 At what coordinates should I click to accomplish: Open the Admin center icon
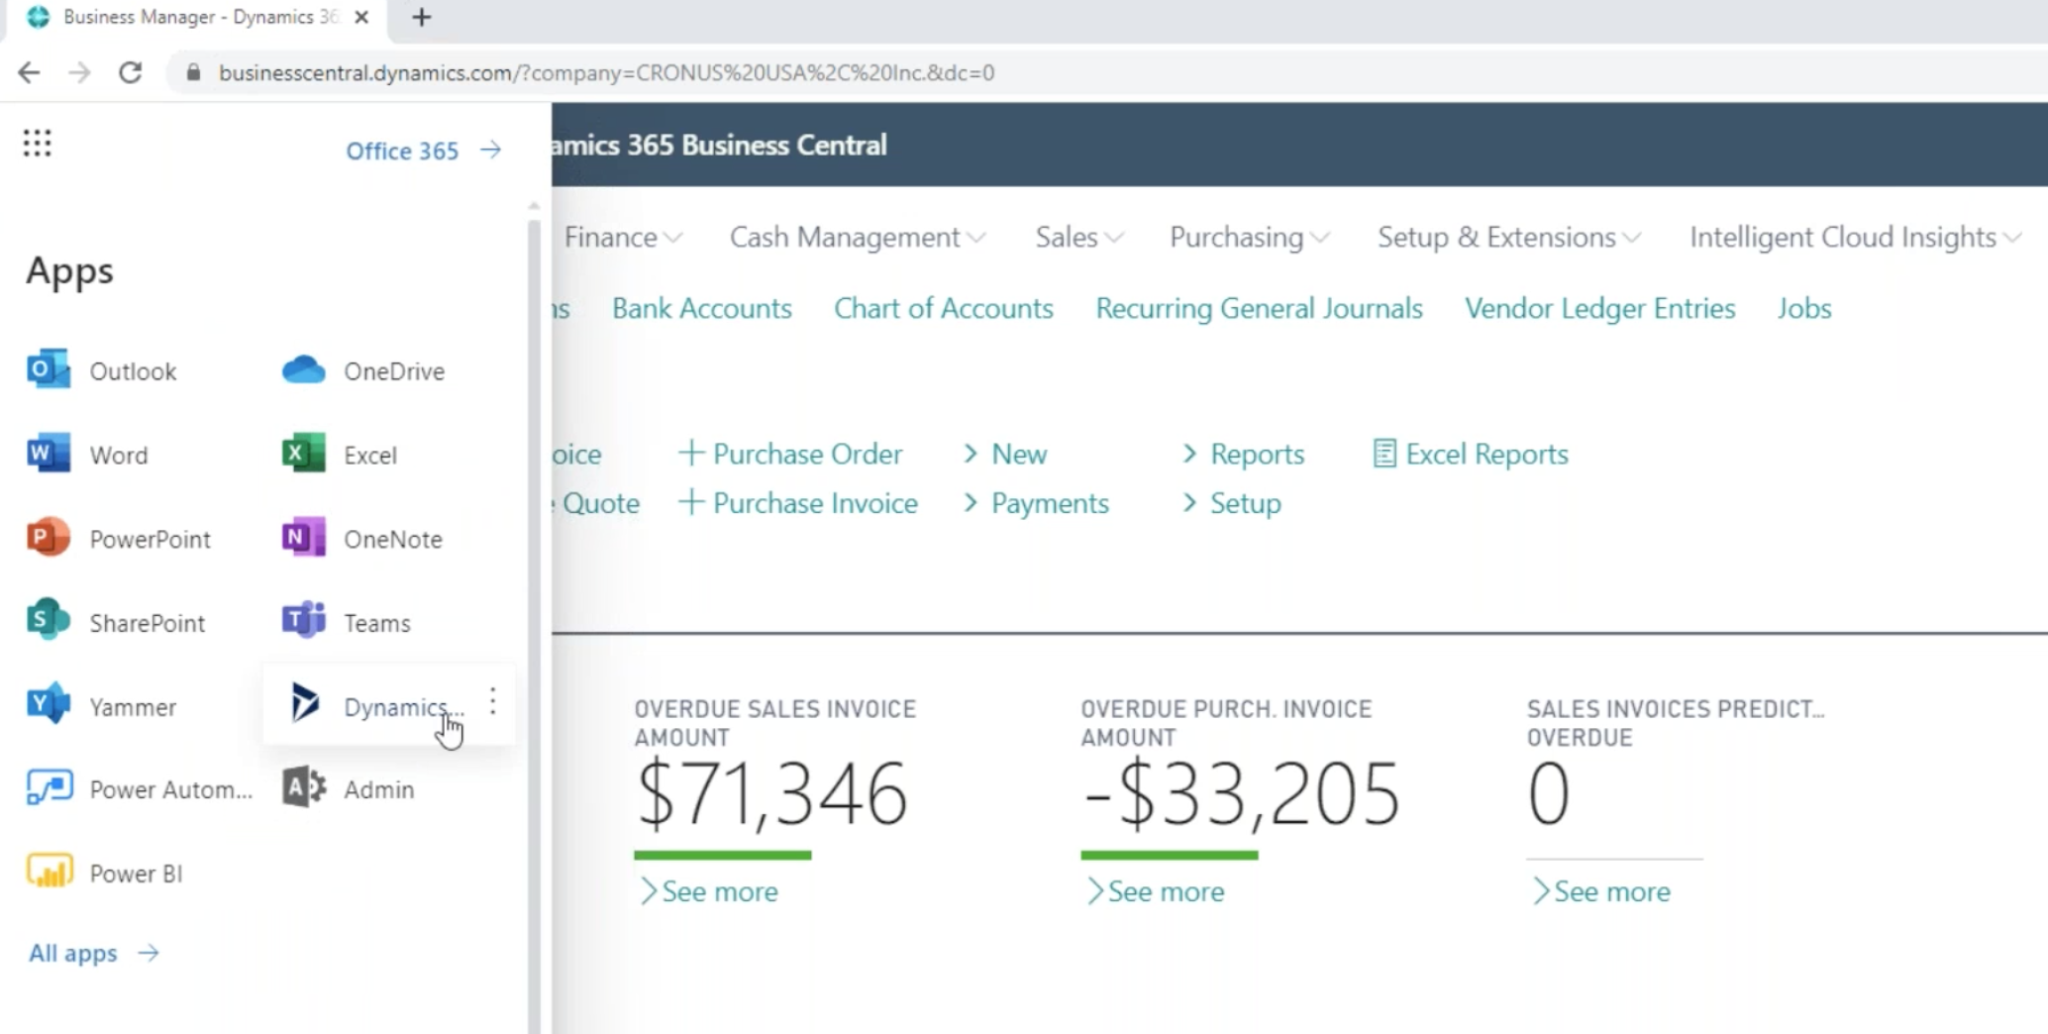[303, 788]
